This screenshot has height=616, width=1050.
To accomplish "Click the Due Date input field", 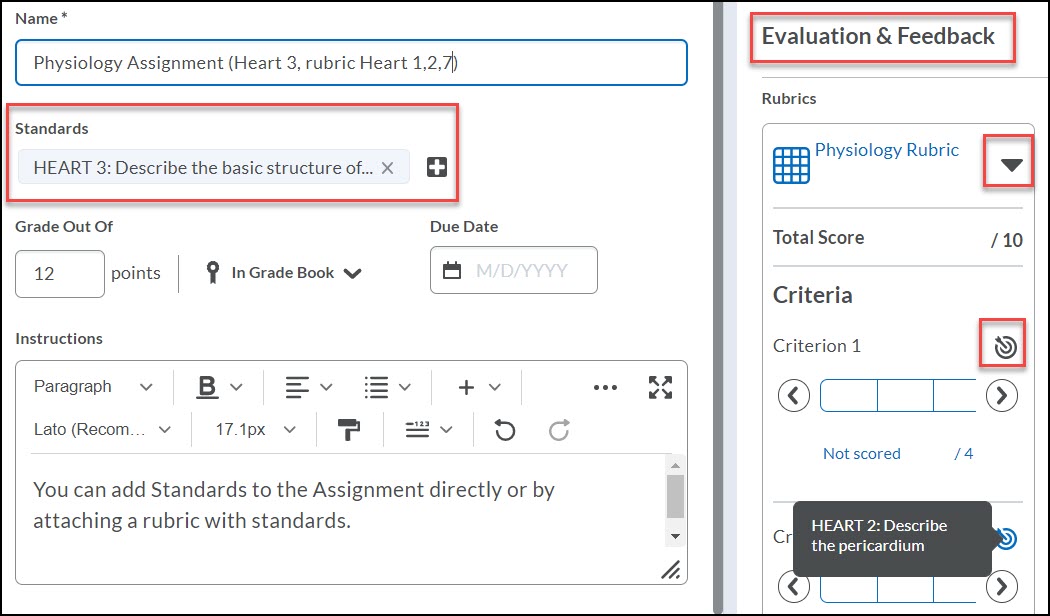I will (514, 271).
